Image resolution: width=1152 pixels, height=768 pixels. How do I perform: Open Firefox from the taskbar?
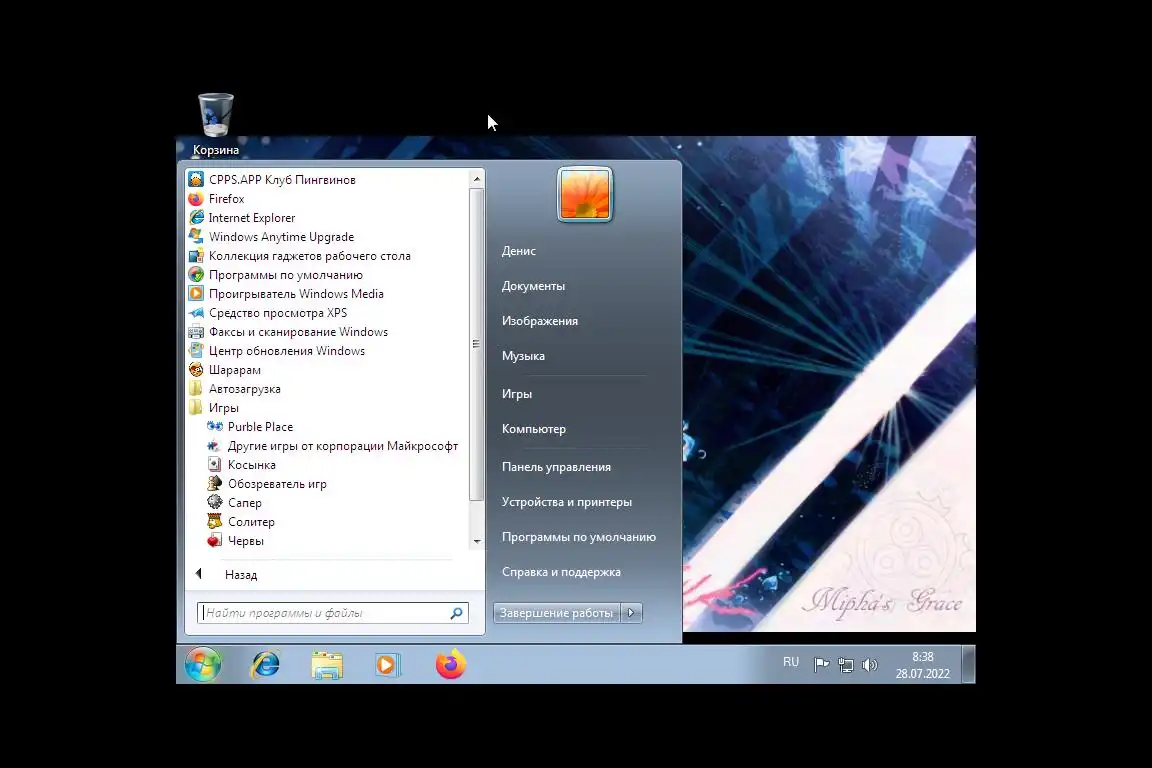[x=450, y=665]
